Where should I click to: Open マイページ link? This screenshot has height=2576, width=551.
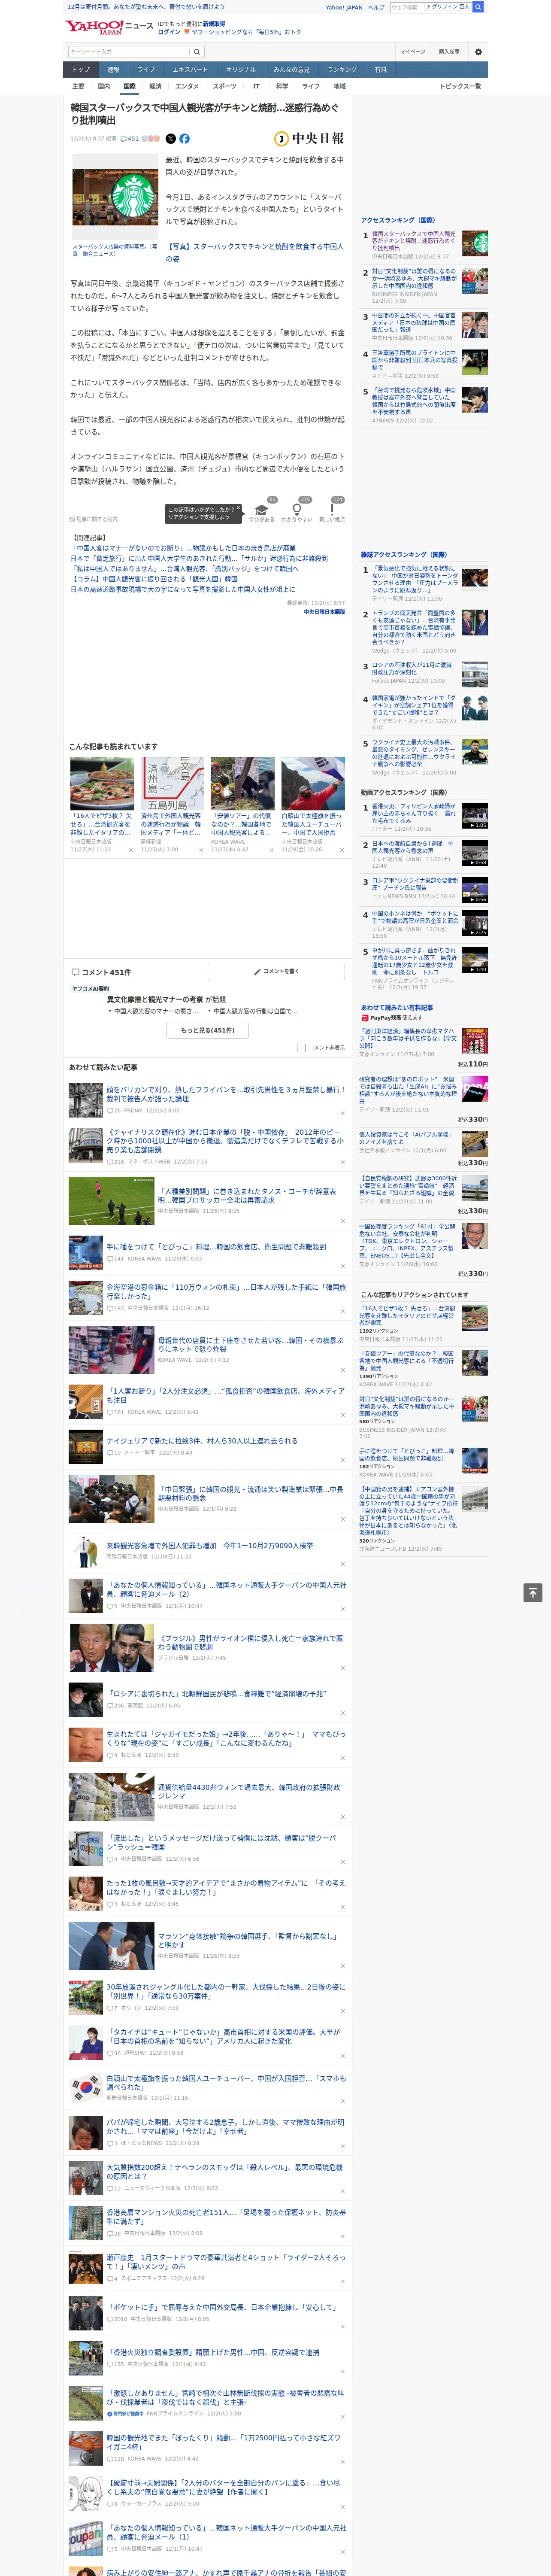coord(413,52)
